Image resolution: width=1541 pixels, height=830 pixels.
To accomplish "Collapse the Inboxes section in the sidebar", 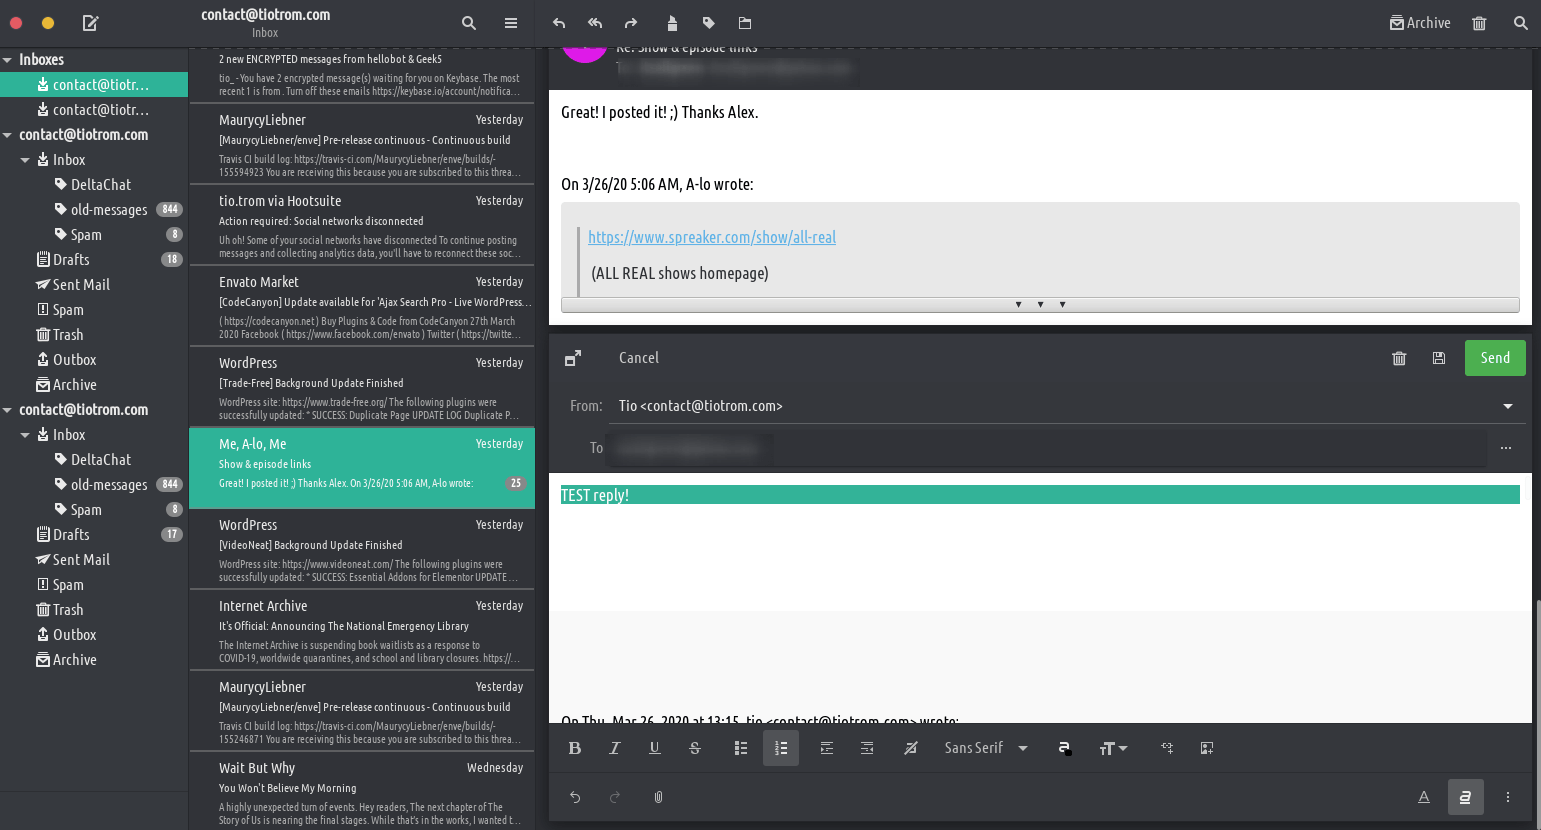I will 8,60.
